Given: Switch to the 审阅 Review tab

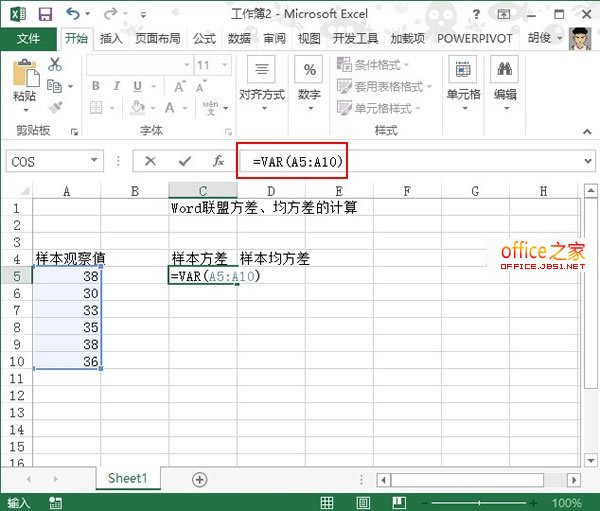Looking at the screenshot, I should tap(274, 38).
